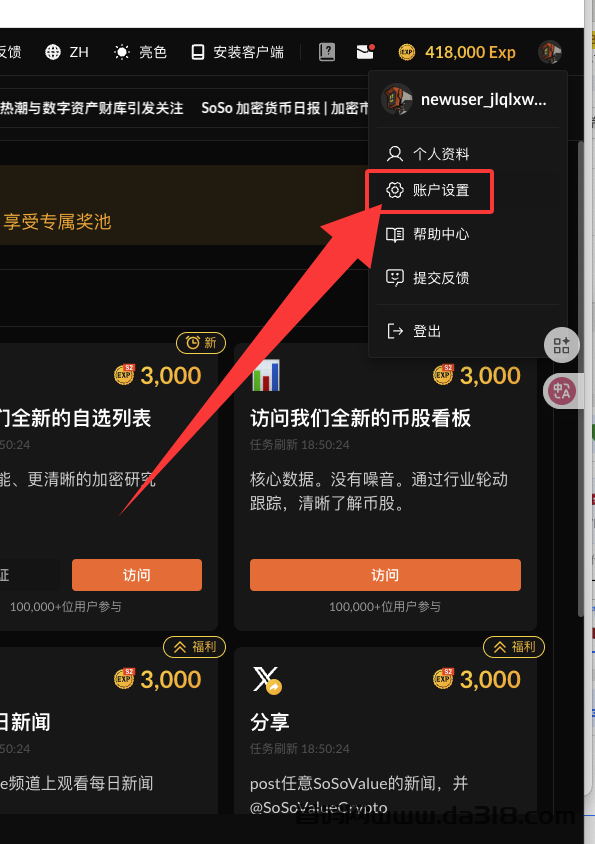595x844 pixels.
Task: Click the 418,000 Exp coin balance
Action: click(x=457, y=52)
